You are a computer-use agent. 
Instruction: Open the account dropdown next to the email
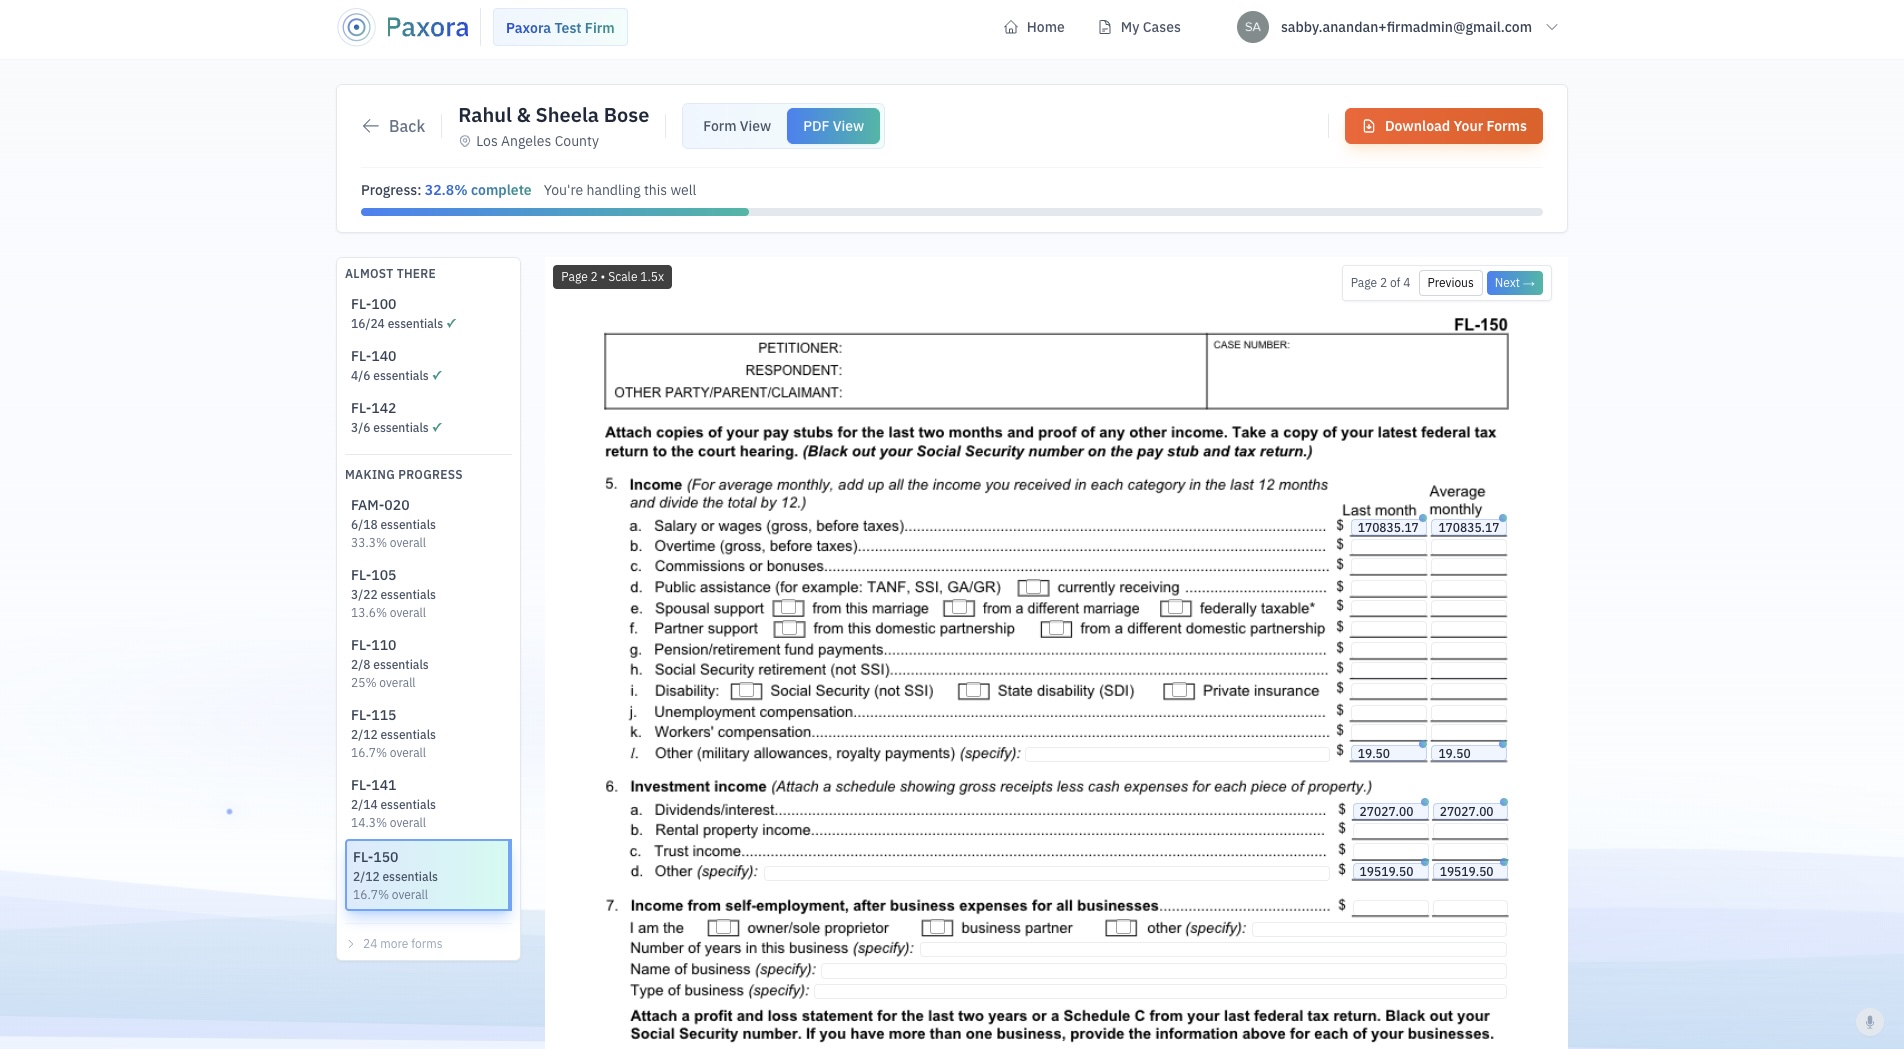pyautogui.click(x=1550, y=27)
